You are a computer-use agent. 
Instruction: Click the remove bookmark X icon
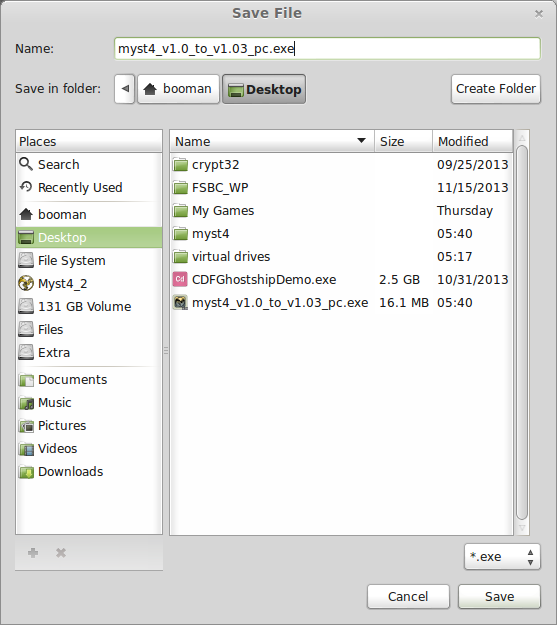coord(61,553)
